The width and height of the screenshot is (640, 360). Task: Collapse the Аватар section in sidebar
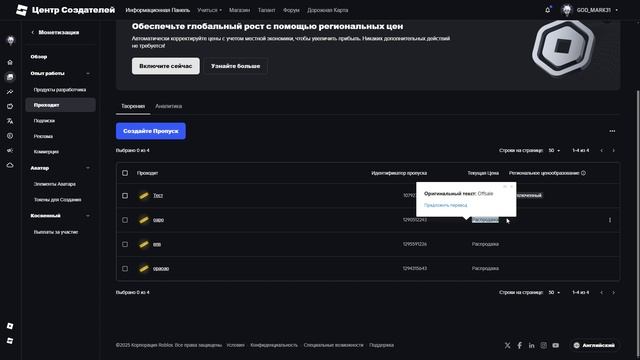88,168
